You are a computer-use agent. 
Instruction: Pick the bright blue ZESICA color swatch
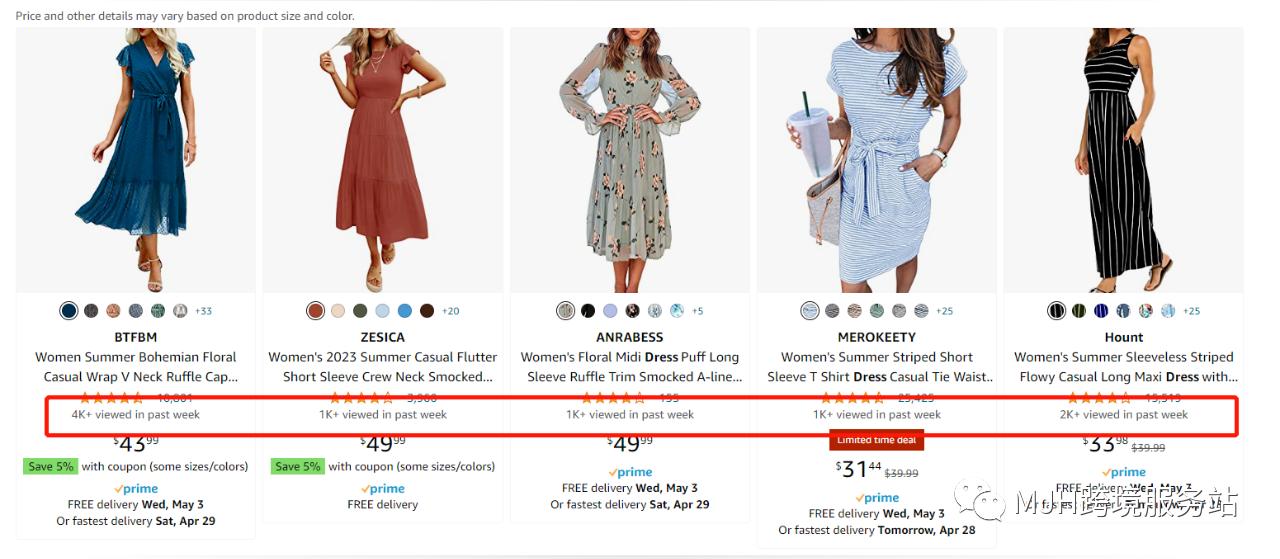click(405, 311)
